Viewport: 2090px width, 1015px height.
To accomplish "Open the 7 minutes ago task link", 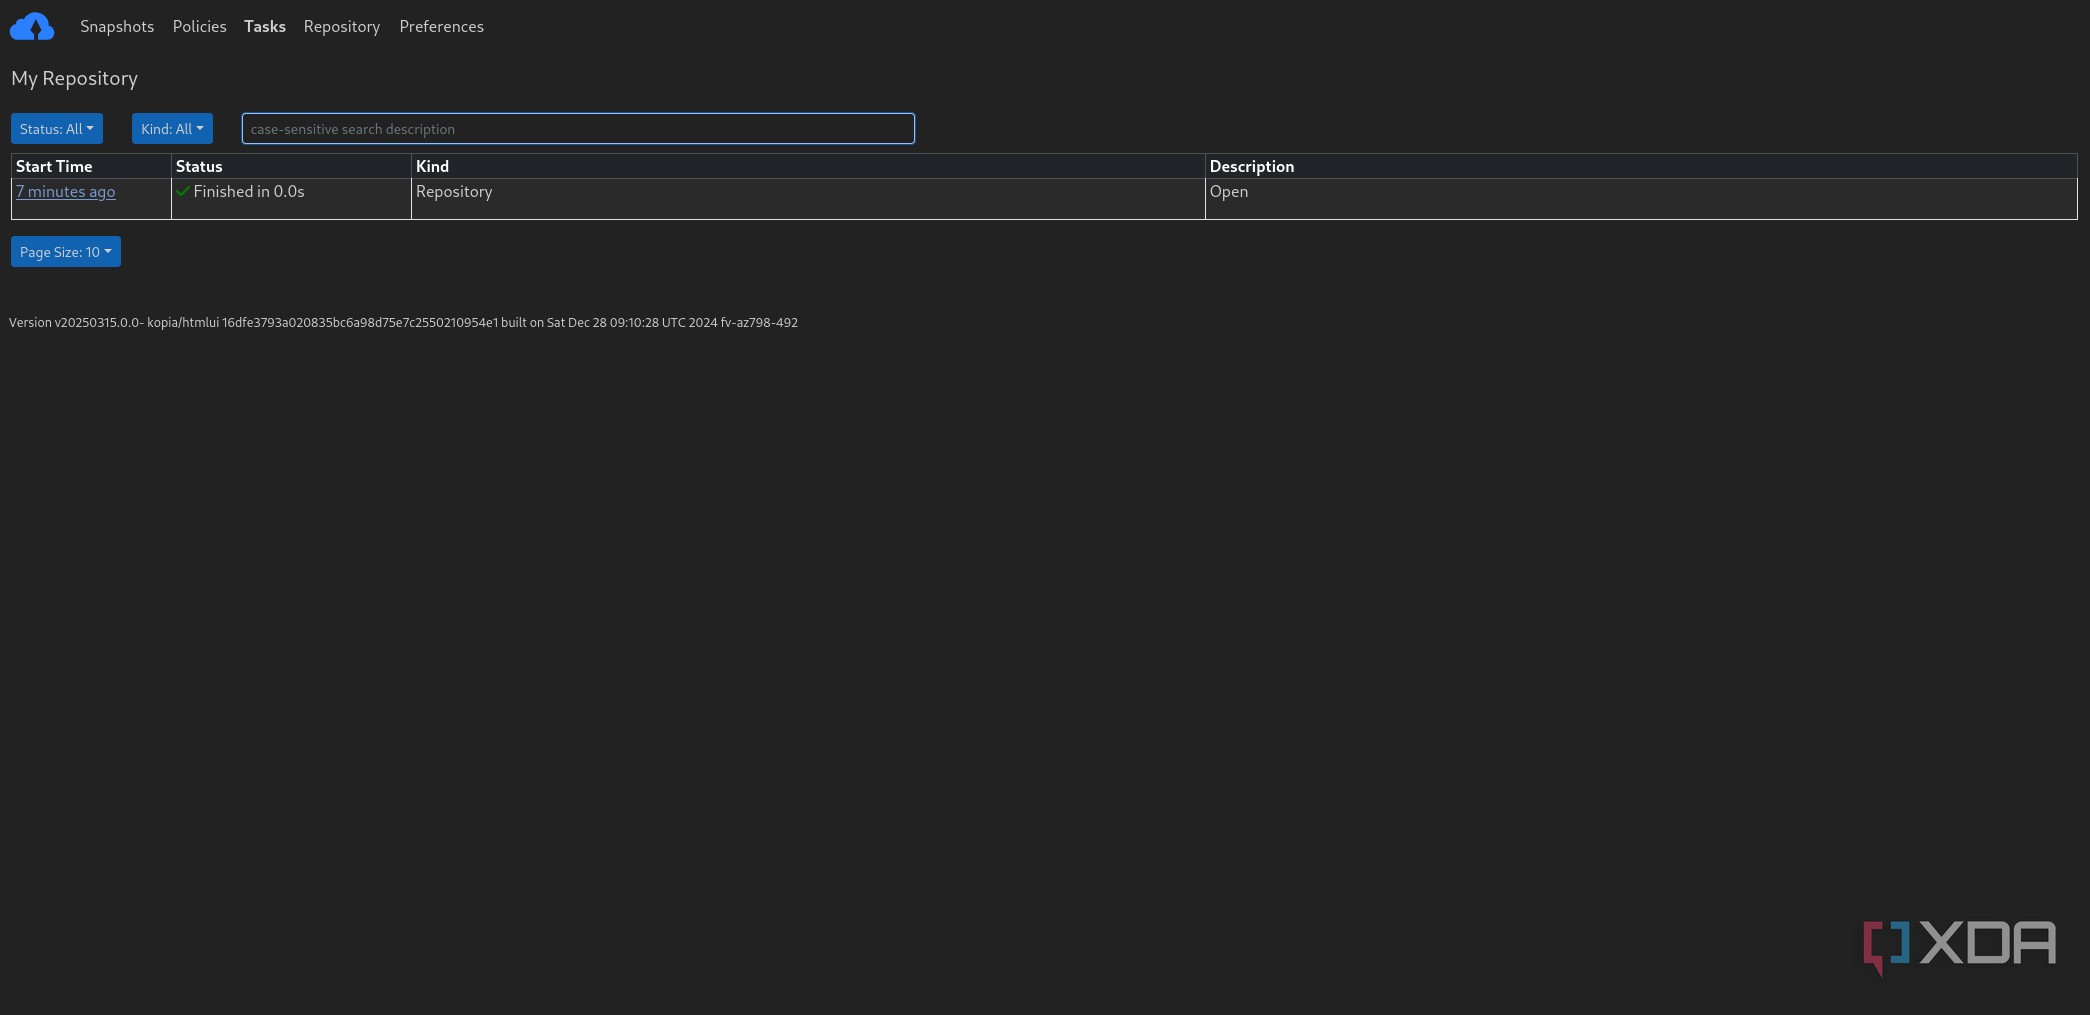I will click(66, 192).
